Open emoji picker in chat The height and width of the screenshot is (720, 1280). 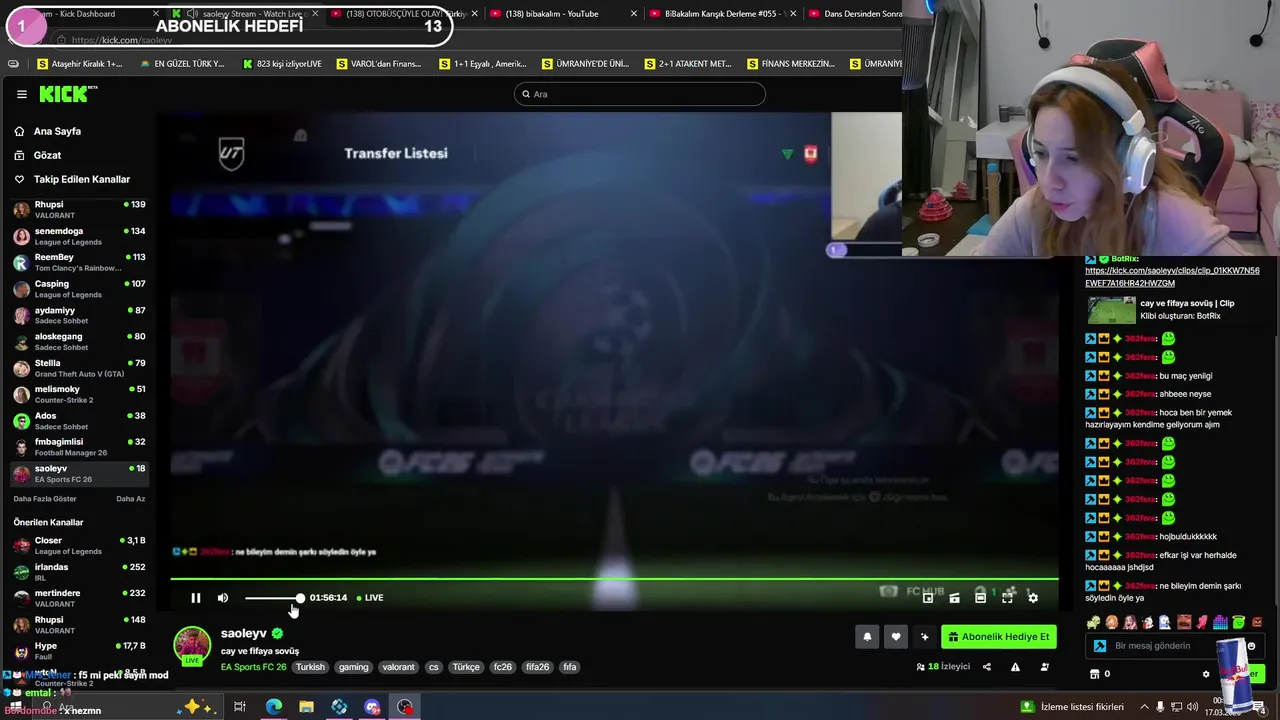tap(1250, 646)
